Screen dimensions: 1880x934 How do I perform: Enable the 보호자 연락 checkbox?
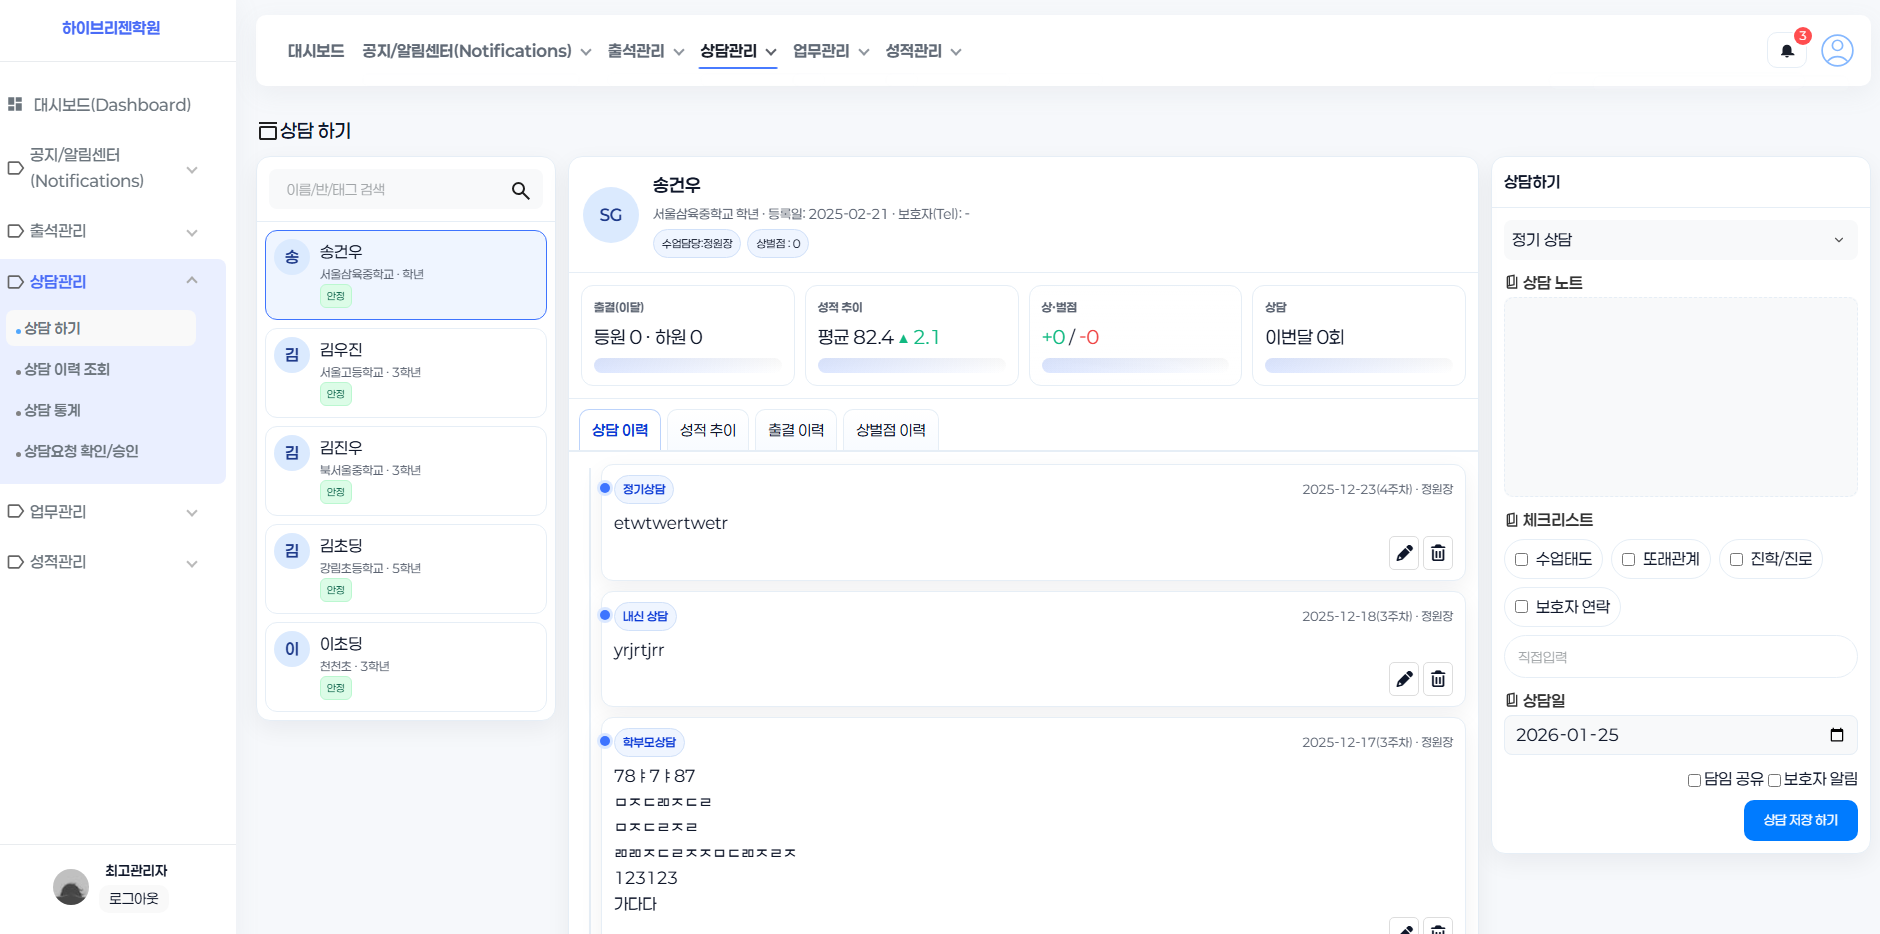[1521, 607]
